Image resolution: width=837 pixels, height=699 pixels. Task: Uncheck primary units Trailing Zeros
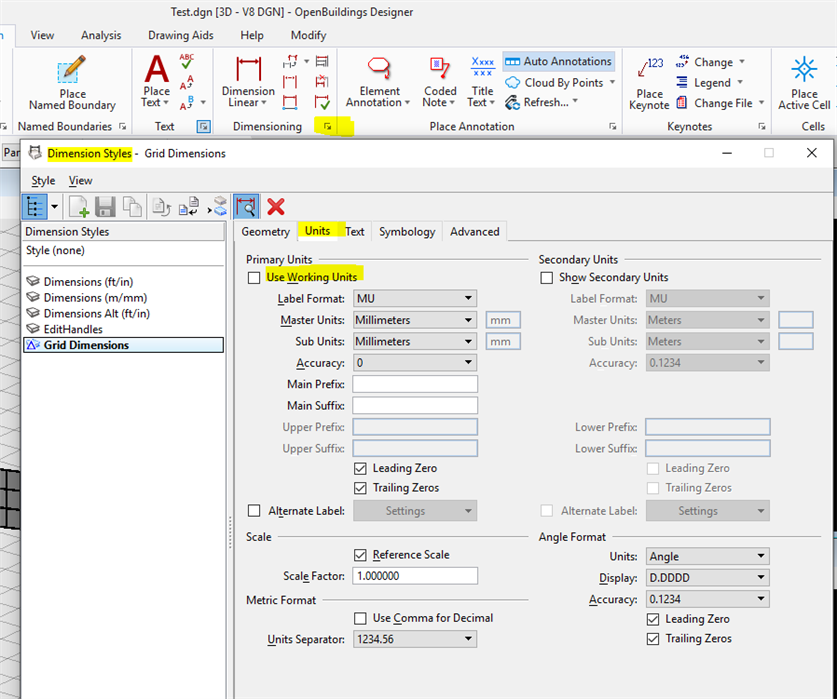pyautogui.click(x=360, y=488)
